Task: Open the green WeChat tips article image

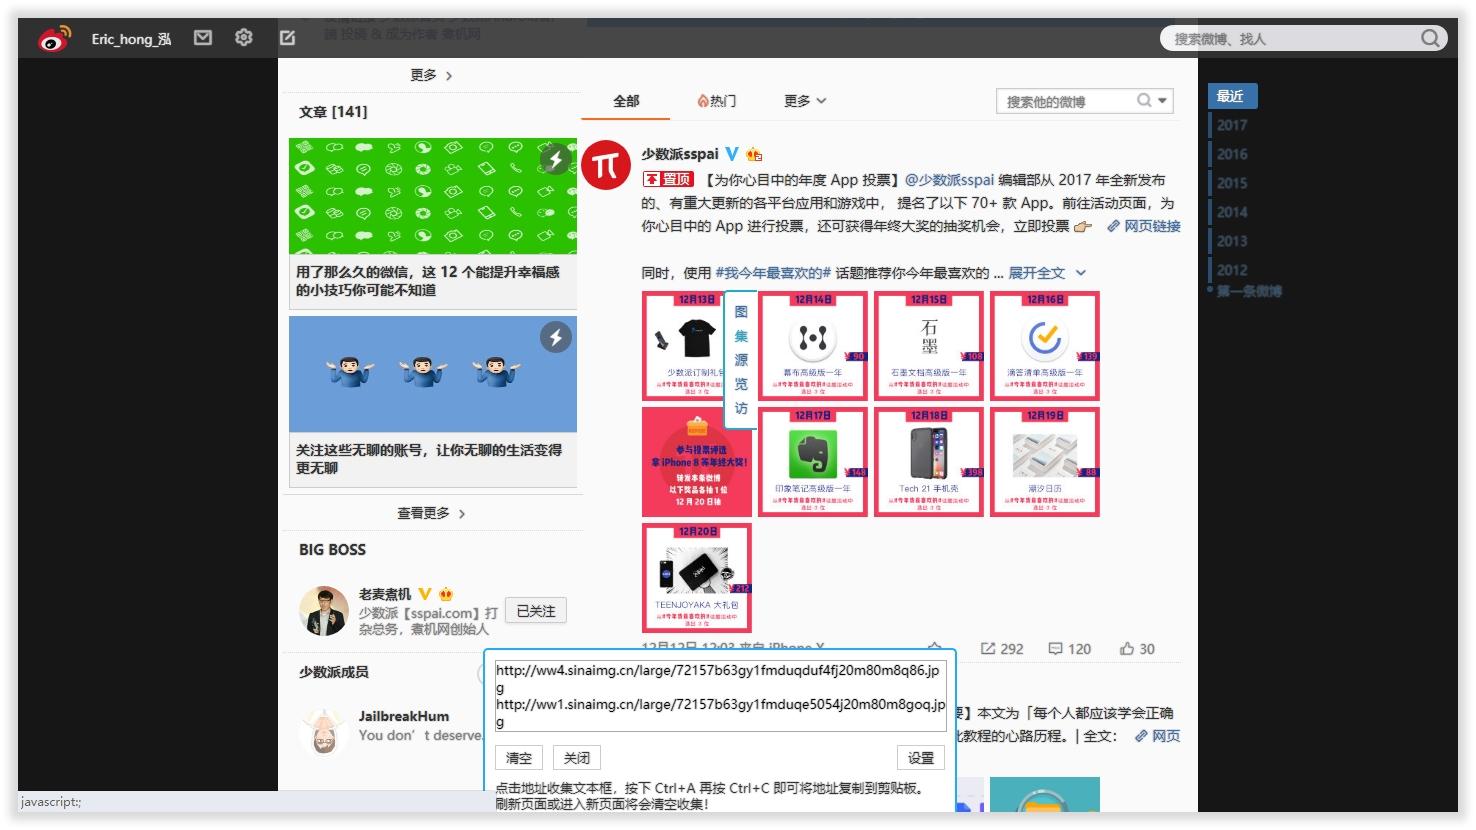Action: click(433, 196)
